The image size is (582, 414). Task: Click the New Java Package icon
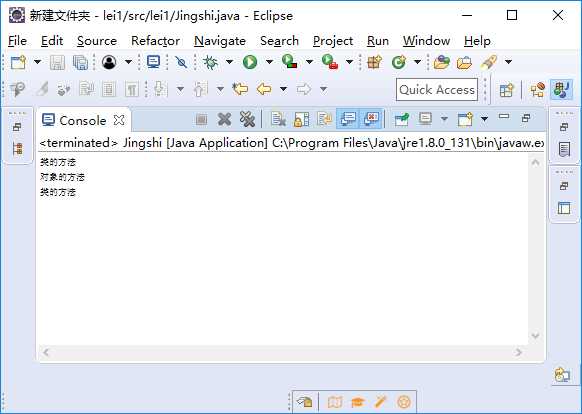[375, 62]
